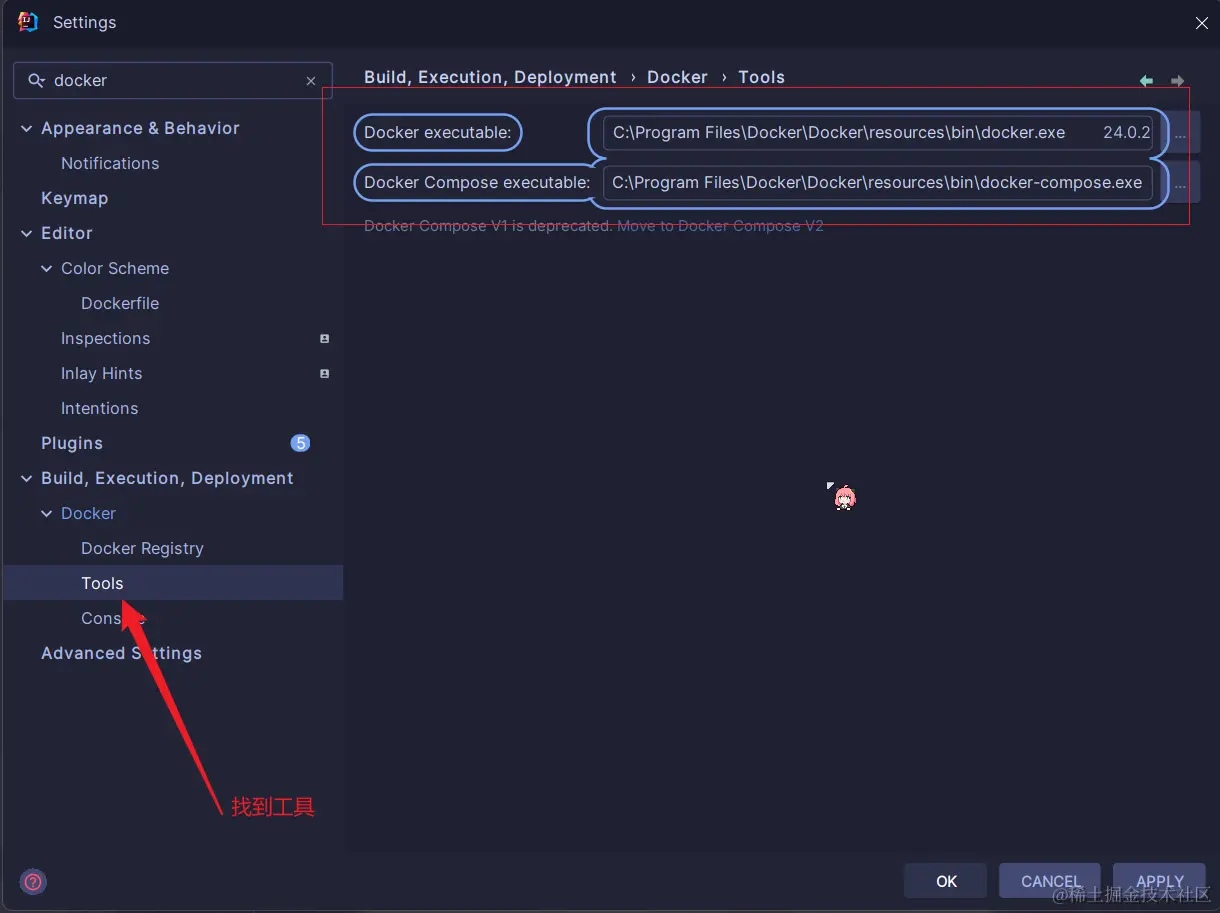Click Docker in the breadcrumb path
1220x913 pixels.
(677, 77)
